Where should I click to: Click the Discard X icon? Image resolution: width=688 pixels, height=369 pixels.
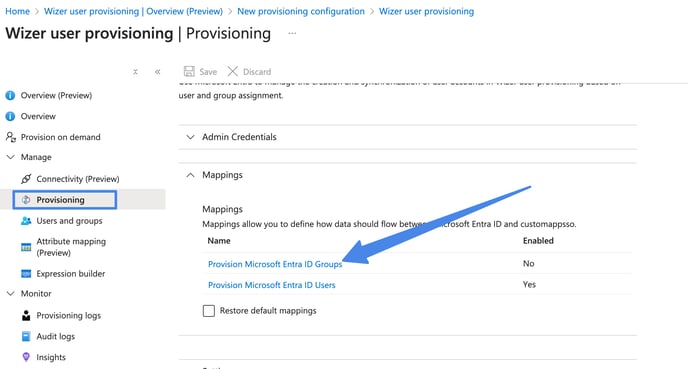click(x=233, y=72)
